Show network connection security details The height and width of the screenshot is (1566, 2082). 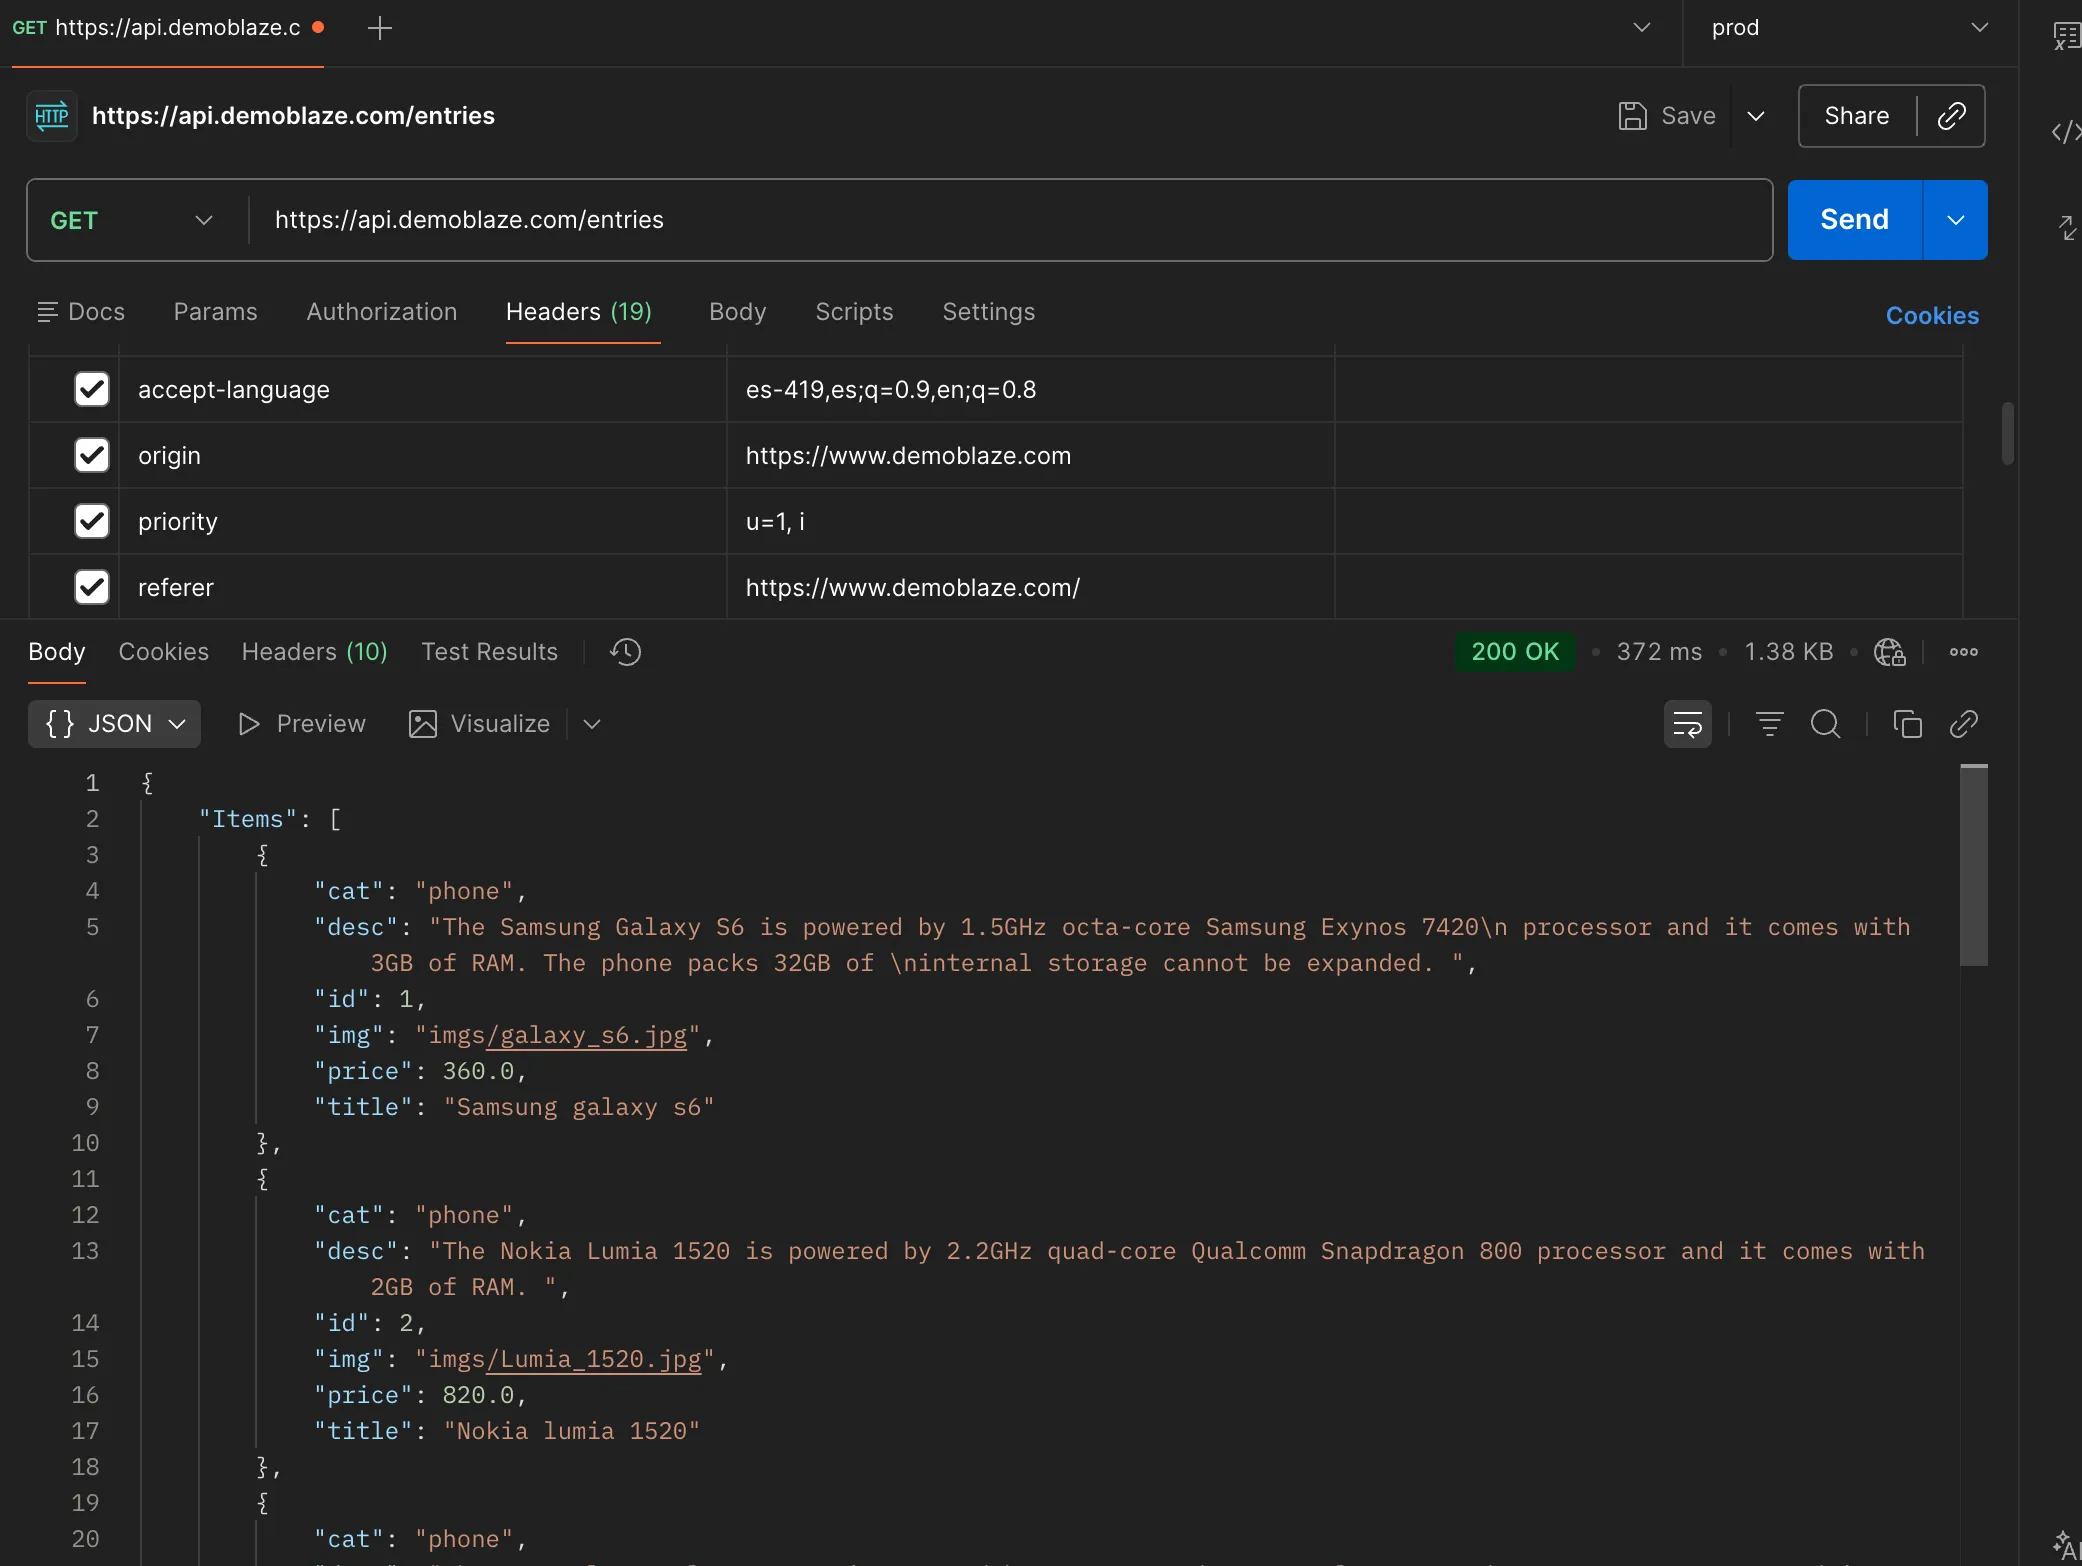point(1889,652)
